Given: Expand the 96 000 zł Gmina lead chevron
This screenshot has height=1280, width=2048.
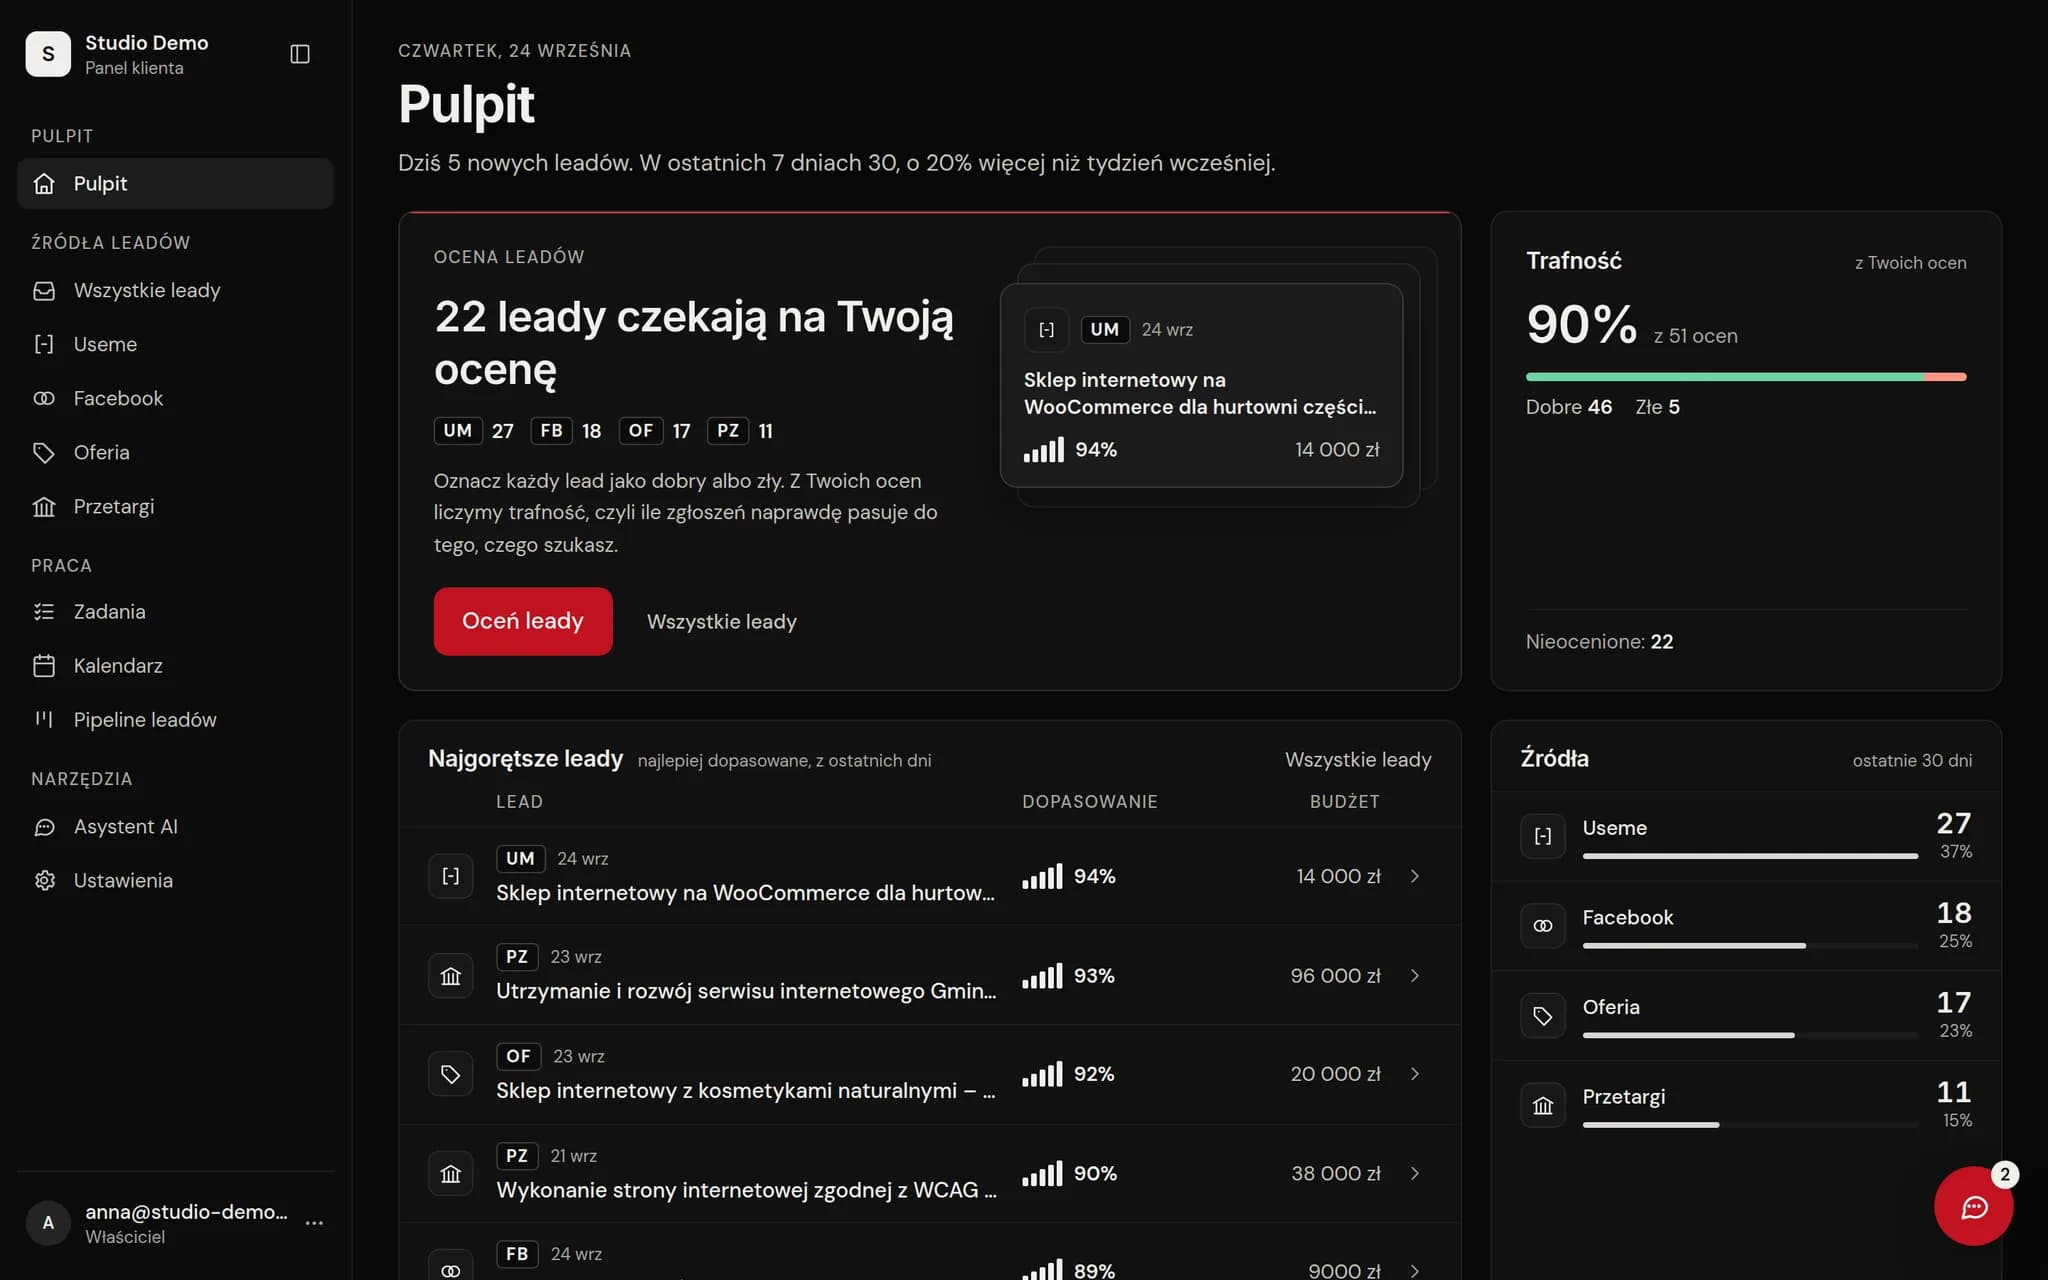Looking at the screenshot, I should tap(1415, 975).
